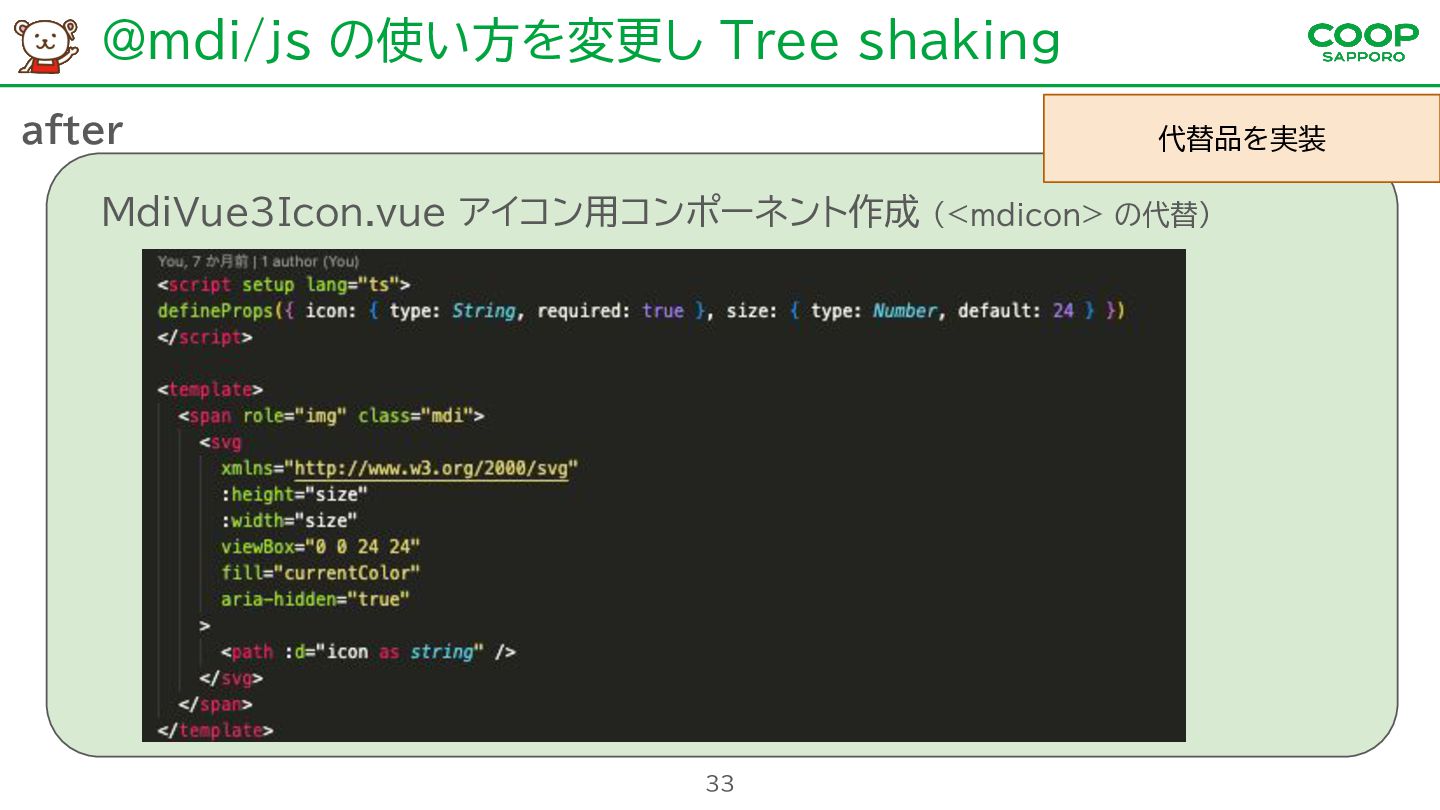This screenshot has width=1440, height=810.
Task: Click the opening `<svg` tag line
Action: click(221, 442)
